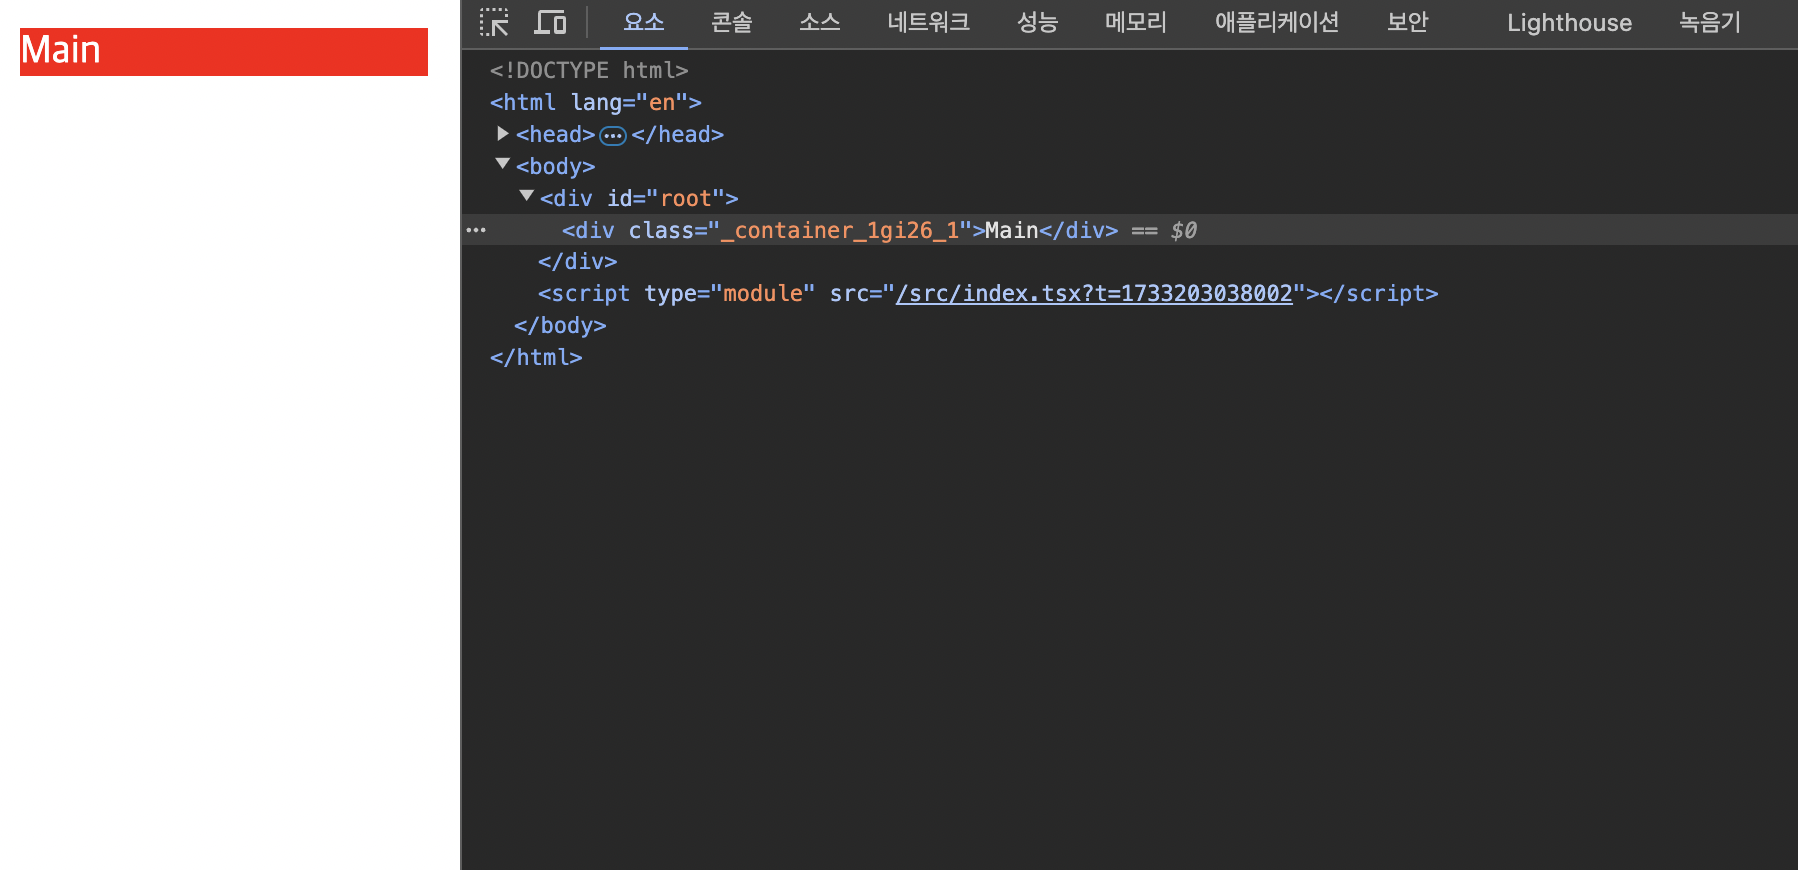
Task: Select the script type="module" node
Action: pos(988,293)
